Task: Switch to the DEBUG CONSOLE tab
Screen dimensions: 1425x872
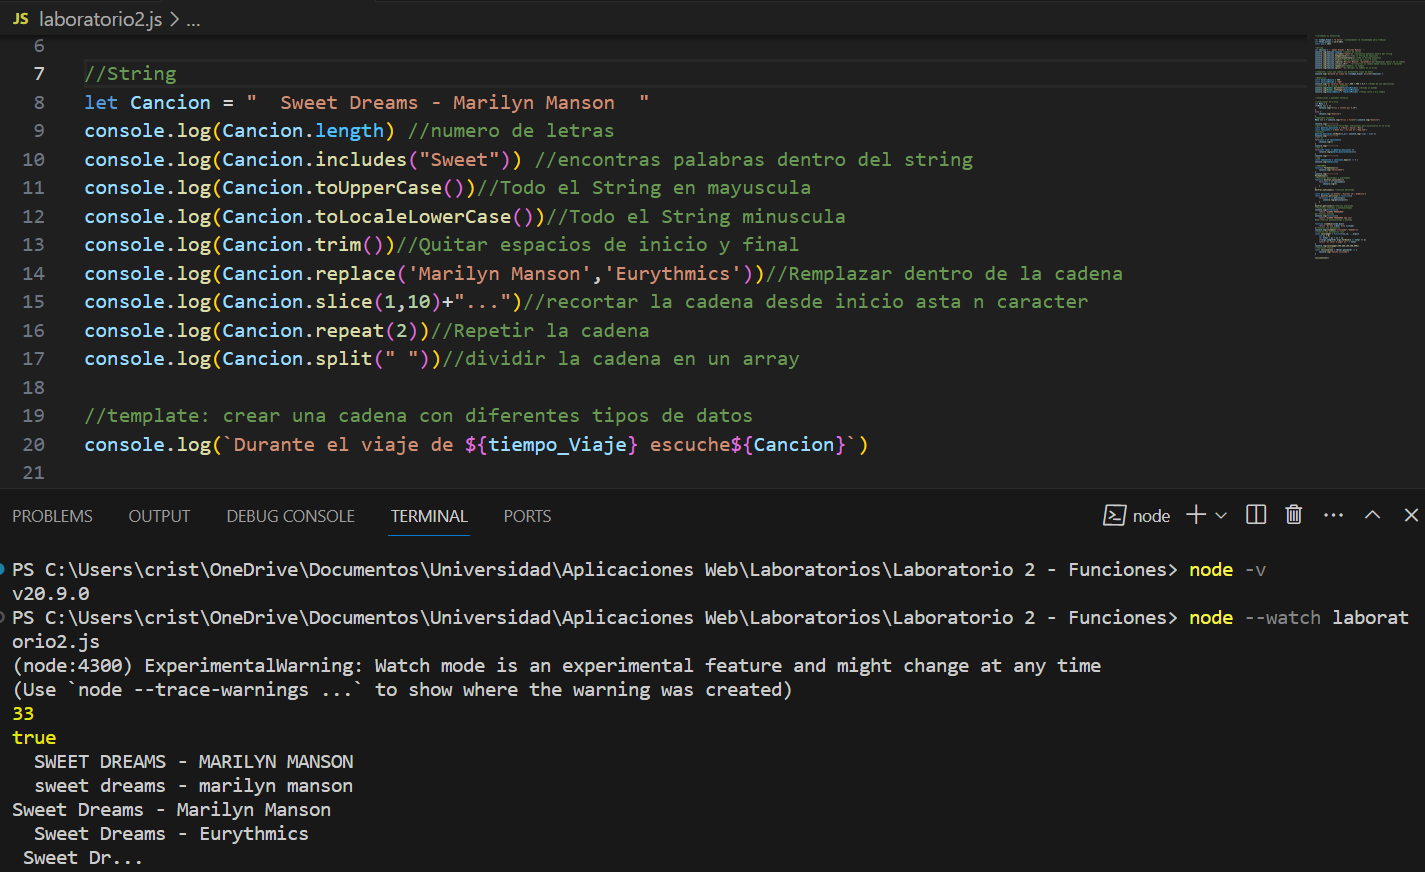Action: (x=290, y=516)
